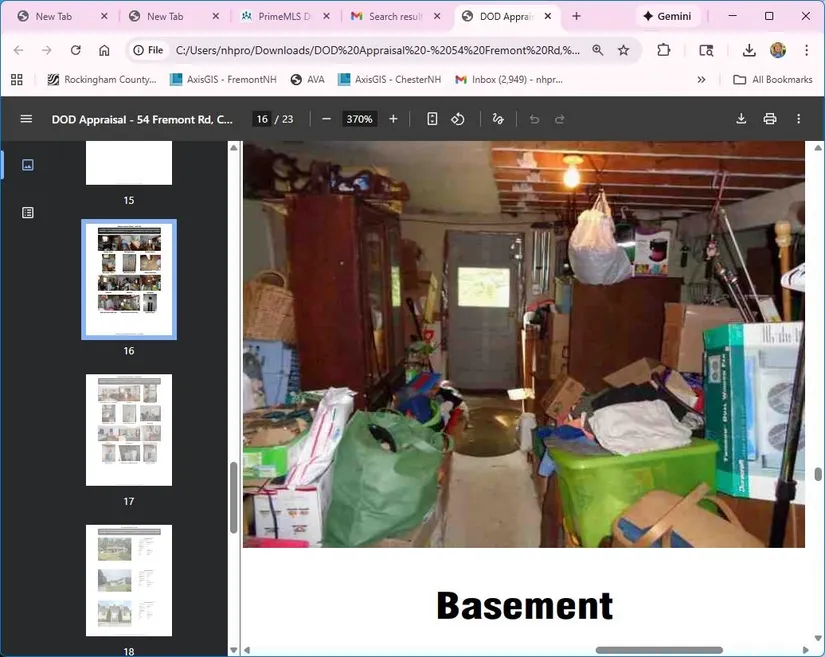Image resolution: width=825 pixels, height=657 pixels.
Task: Print the PDF document
Action: pos(770,119)
